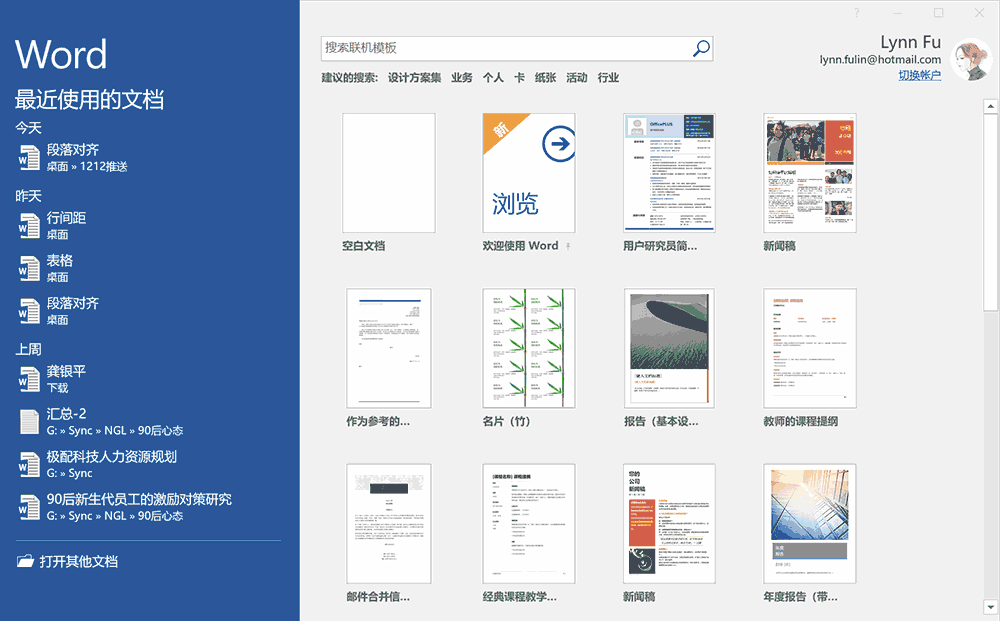
Task: Click the help question mark icon
Action: click(x=857, y=13)
